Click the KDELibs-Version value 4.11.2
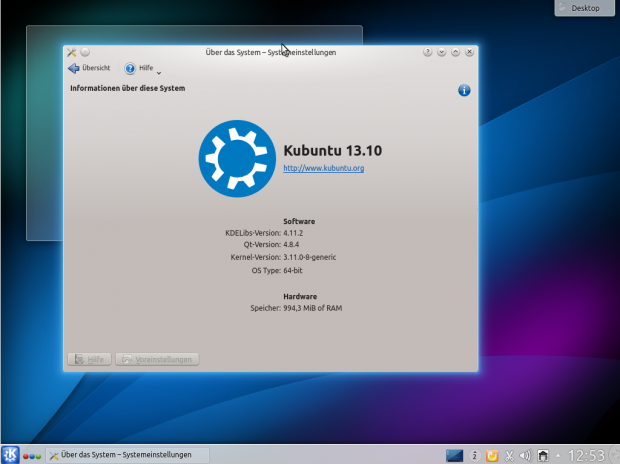This screenshot has height=464, width=620. 293,233
